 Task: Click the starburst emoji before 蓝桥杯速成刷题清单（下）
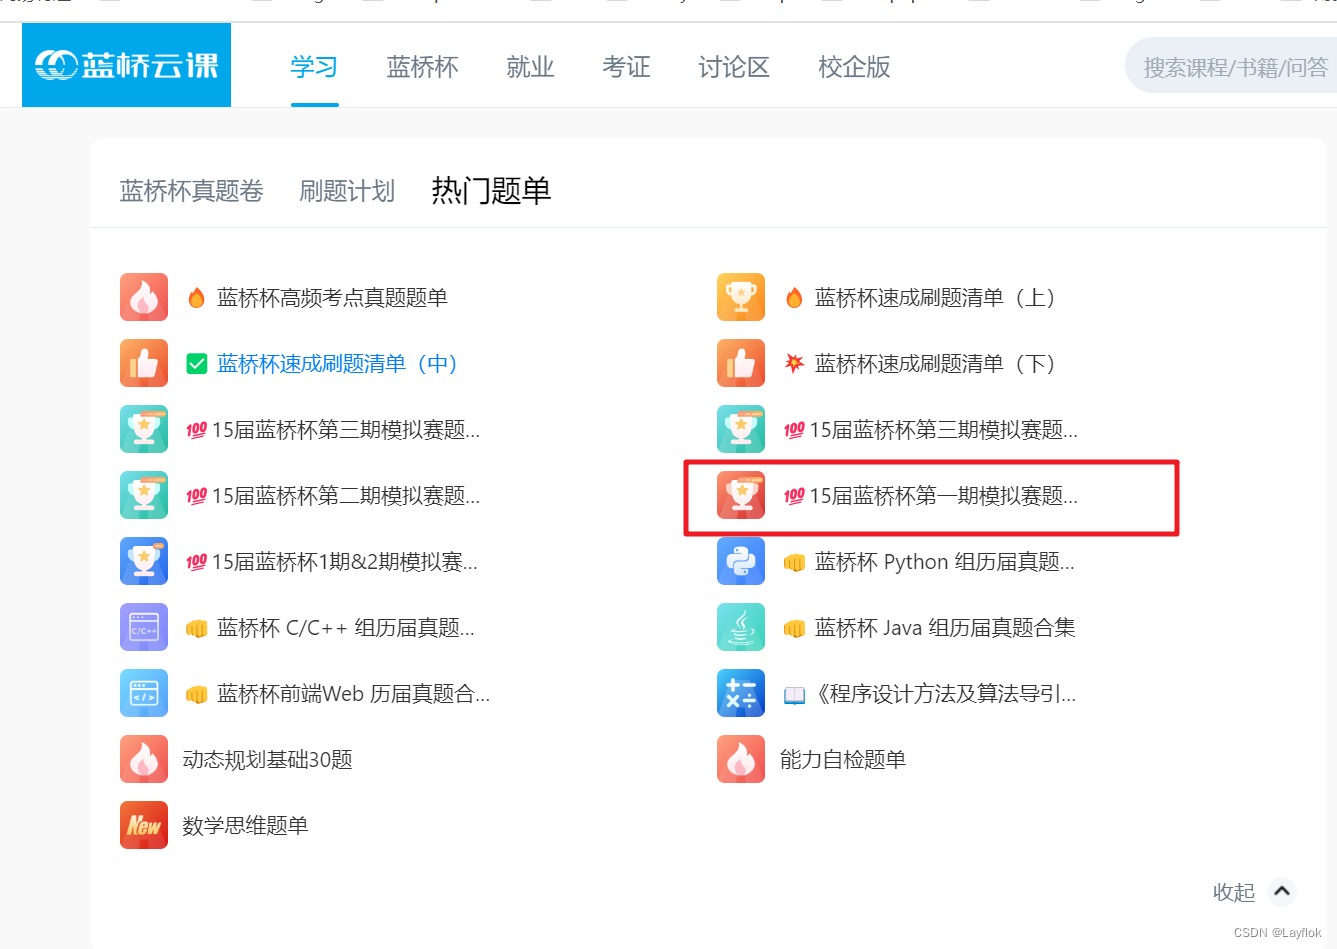pos(794,363)
